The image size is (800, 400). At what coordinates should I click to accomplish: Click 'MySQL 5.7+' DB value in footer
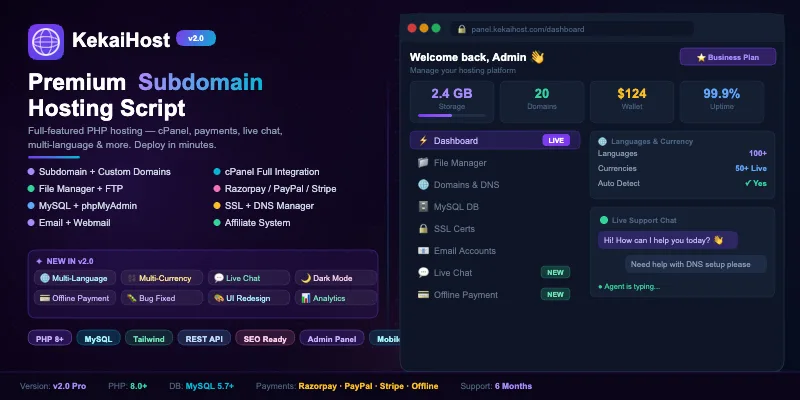point(210,386)
